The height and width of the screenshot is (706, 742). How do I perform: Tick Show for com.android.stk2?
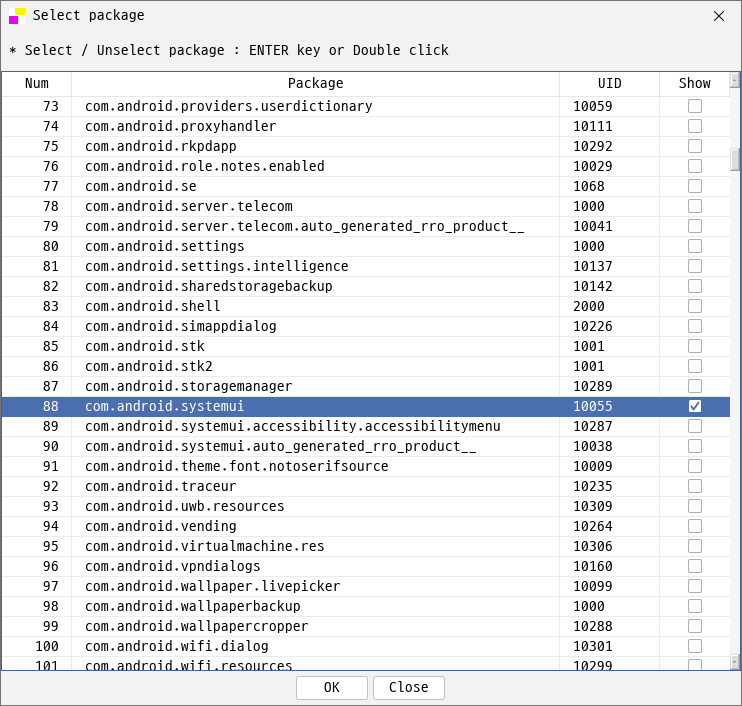click(695, 366)
